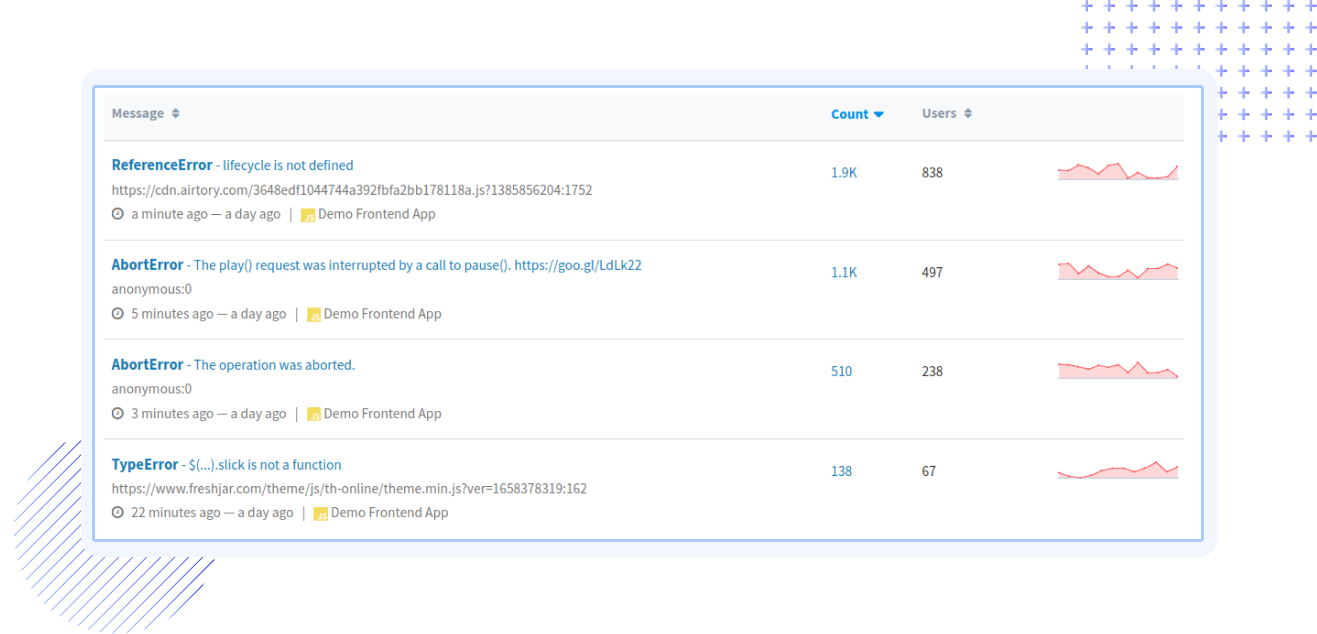Screen dimensions: 1317x634
Task: Click the clock icon in ReferenceError row
Action: 118,214
